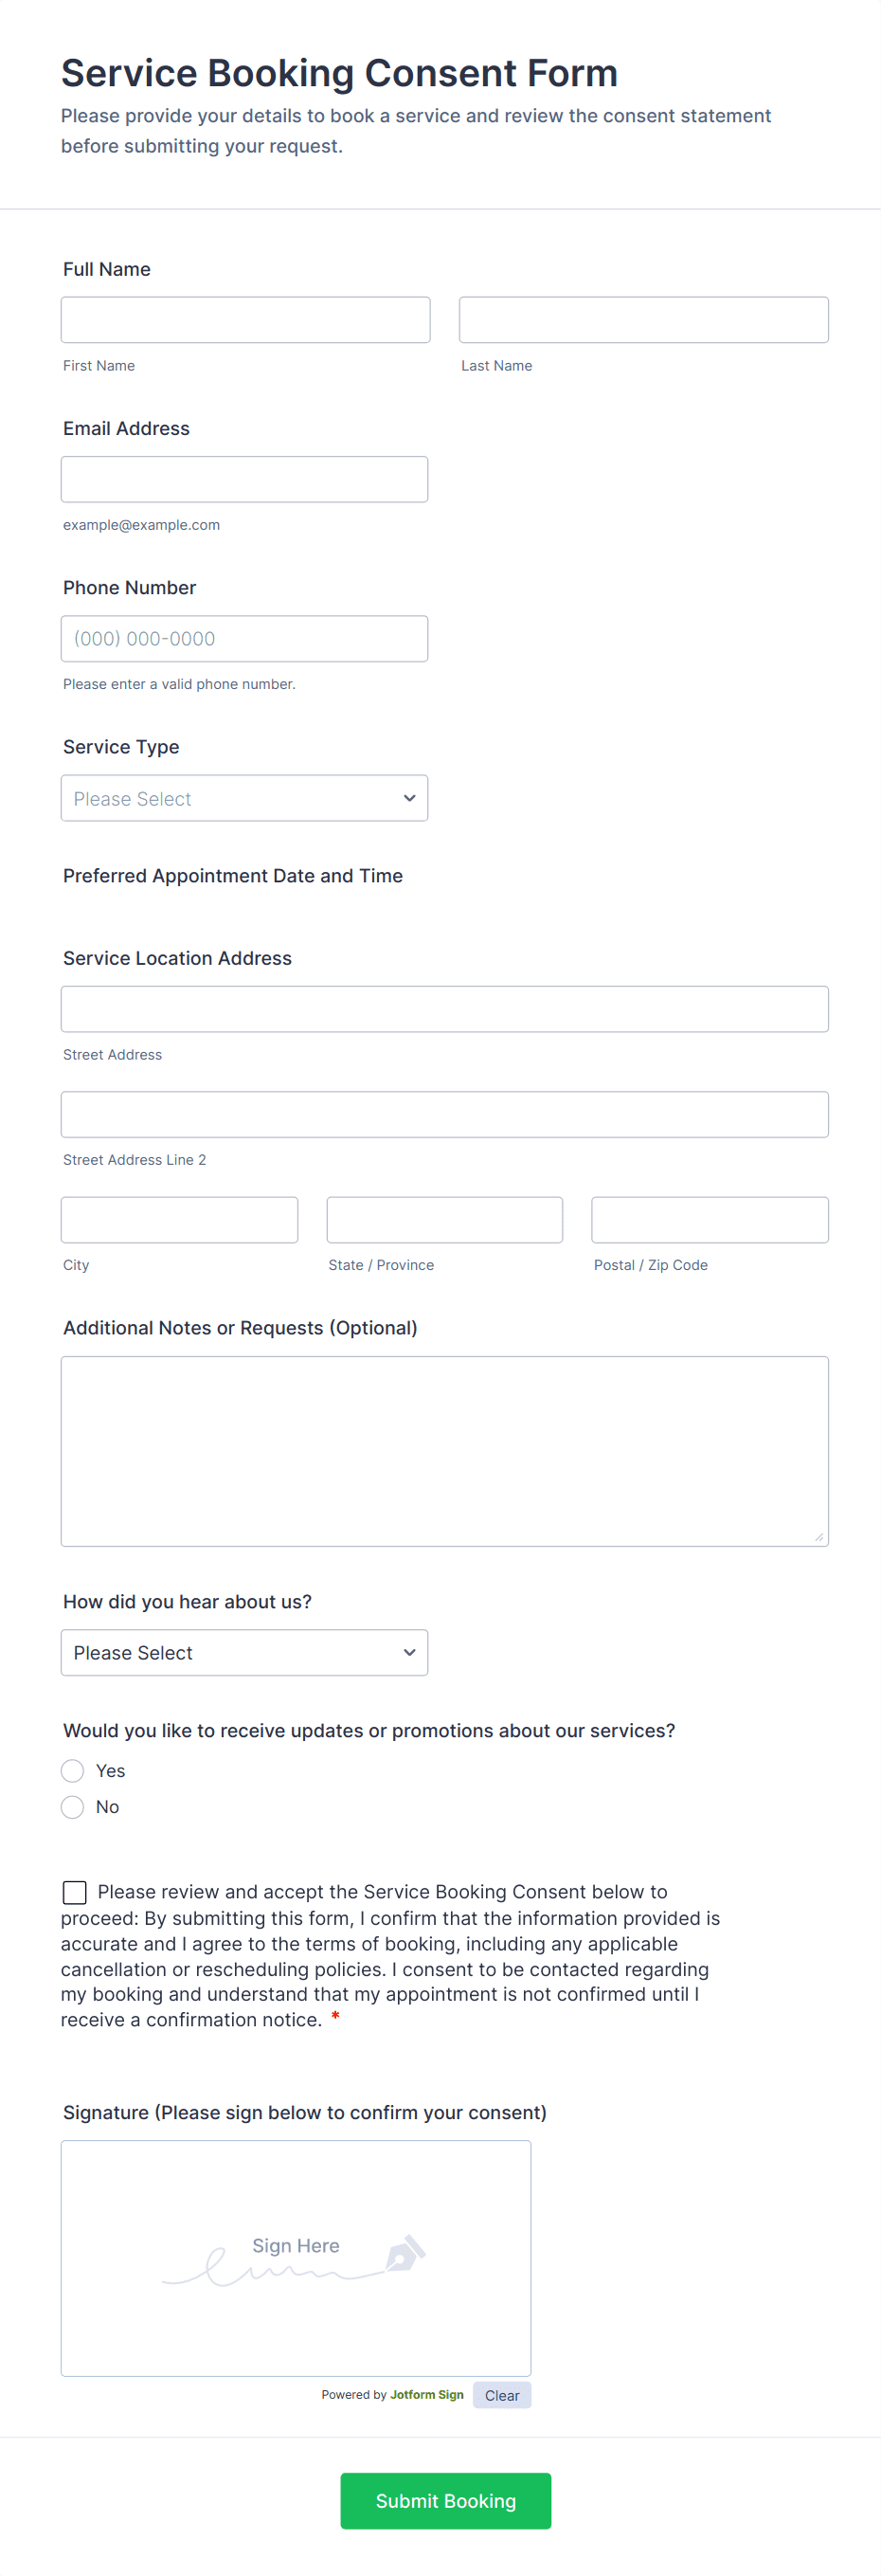Check the Service Booking Consent checkbox
Image resolution: width=881 pixels, height=2576 pixels.
coord(75,1892)
